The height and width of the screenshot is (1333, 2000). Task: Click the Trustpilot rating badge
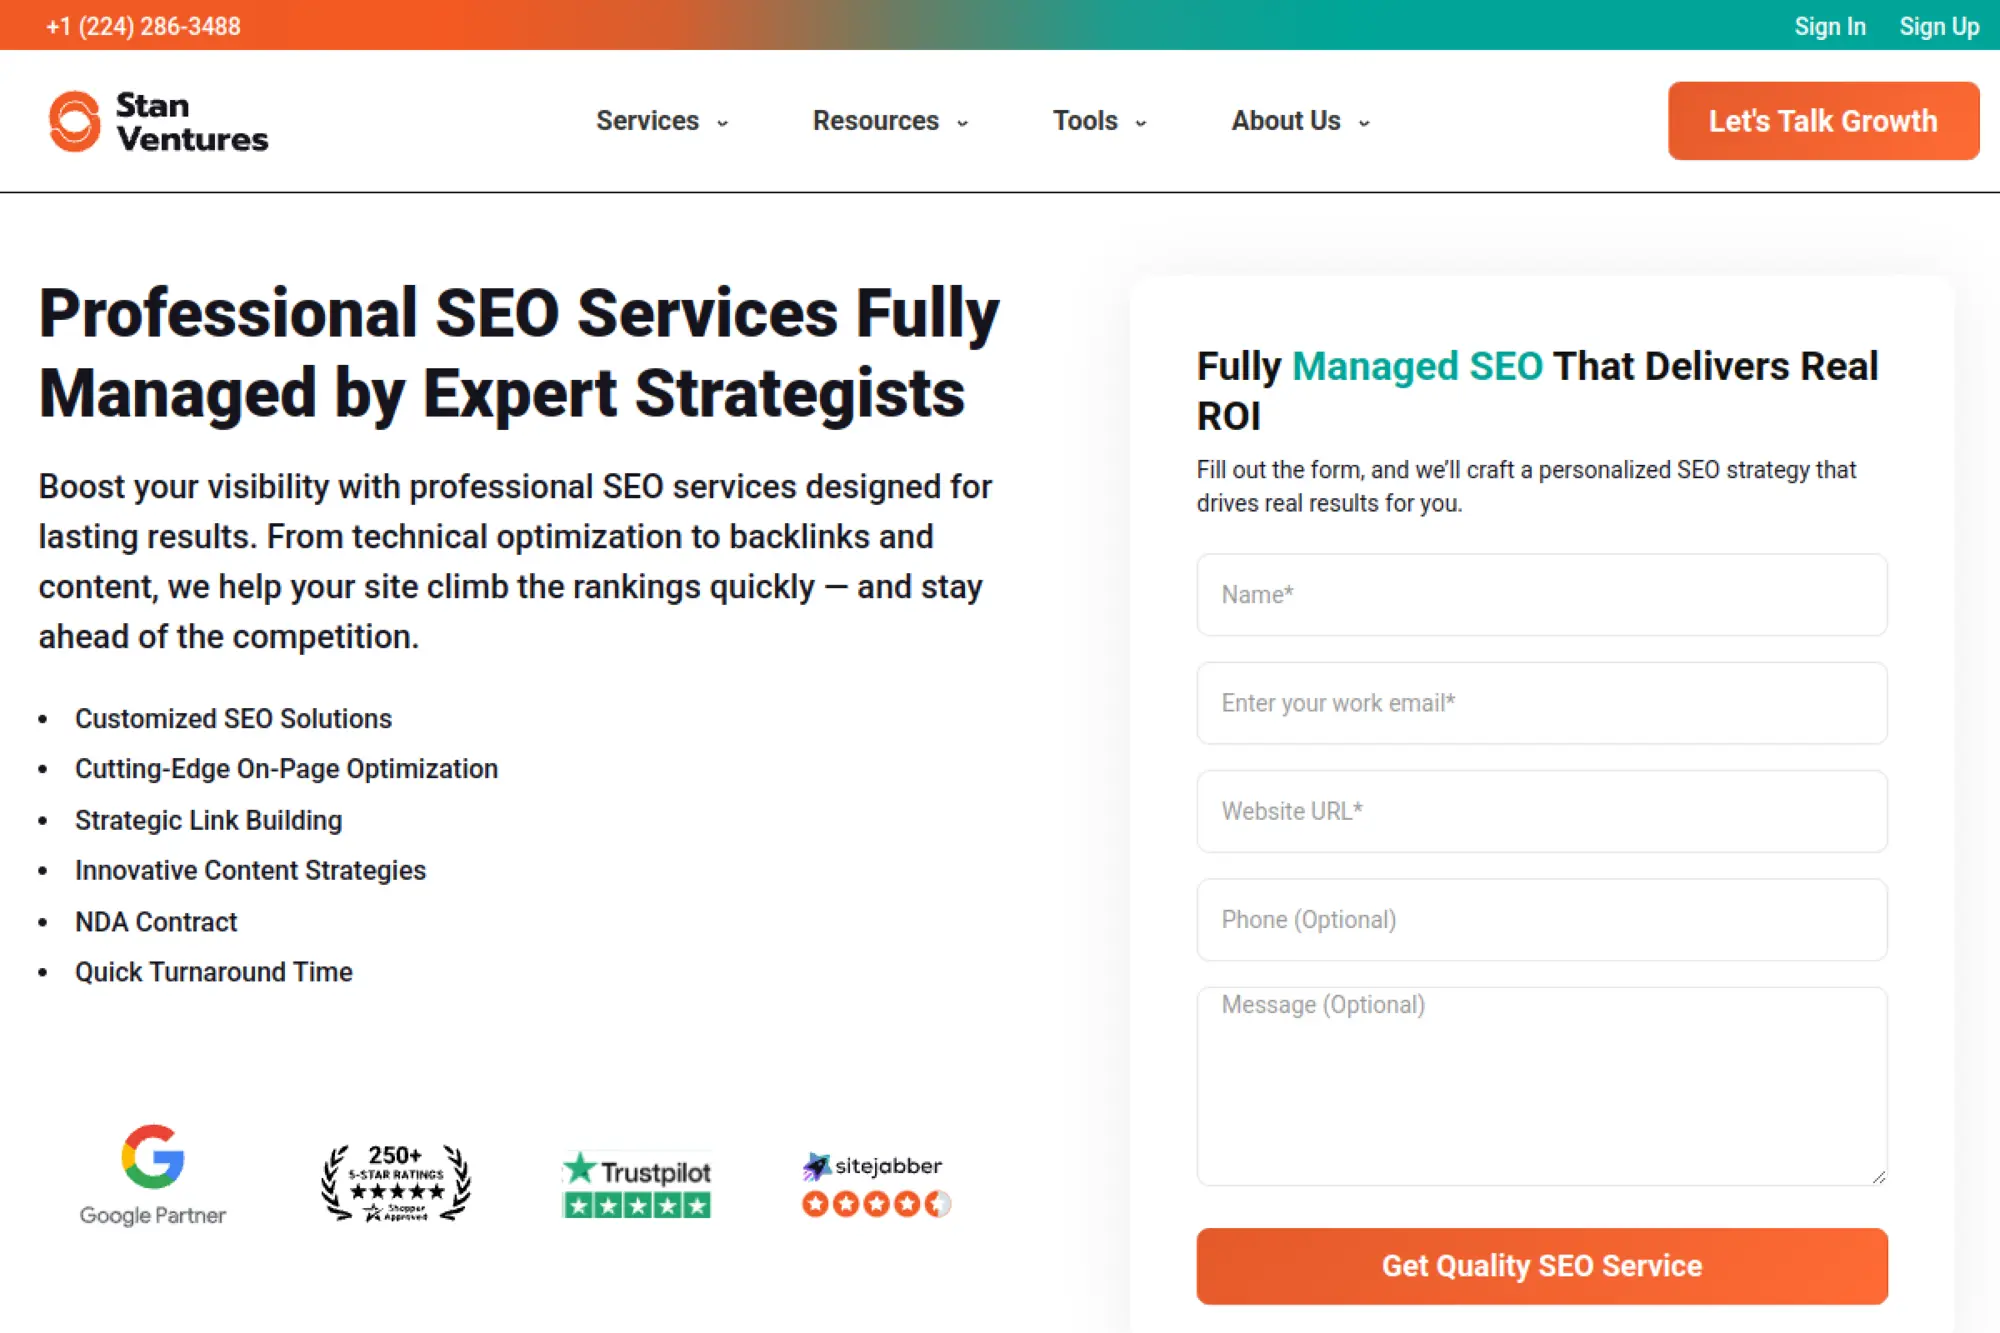pyautogui.click(x=637, y=1183)
